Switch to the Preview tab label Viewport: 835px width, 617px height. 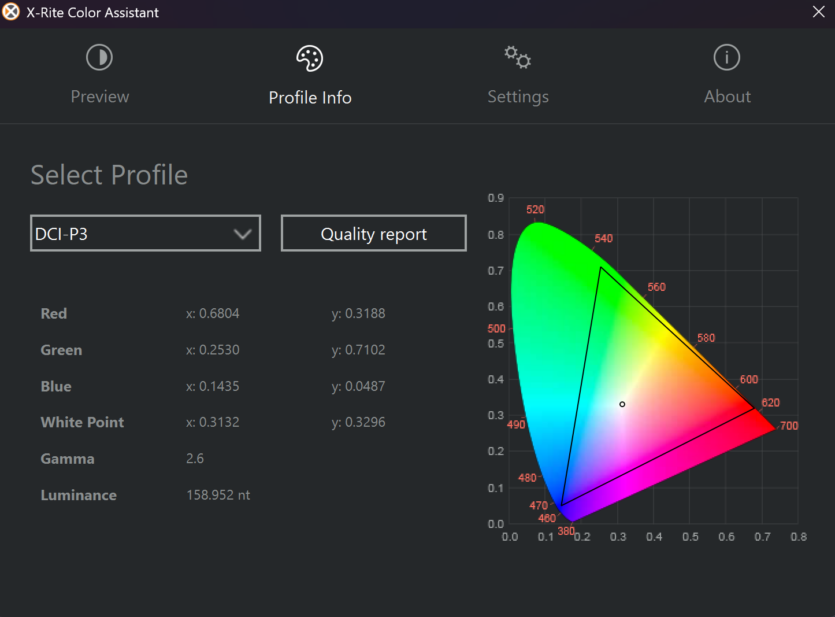coord(100,97)
